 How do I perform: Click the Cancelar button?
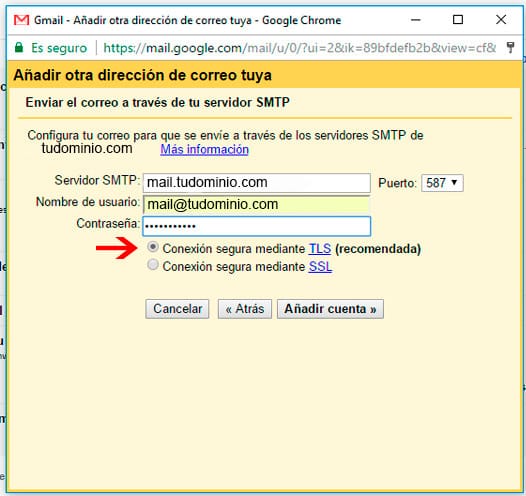tap(177, 309)
